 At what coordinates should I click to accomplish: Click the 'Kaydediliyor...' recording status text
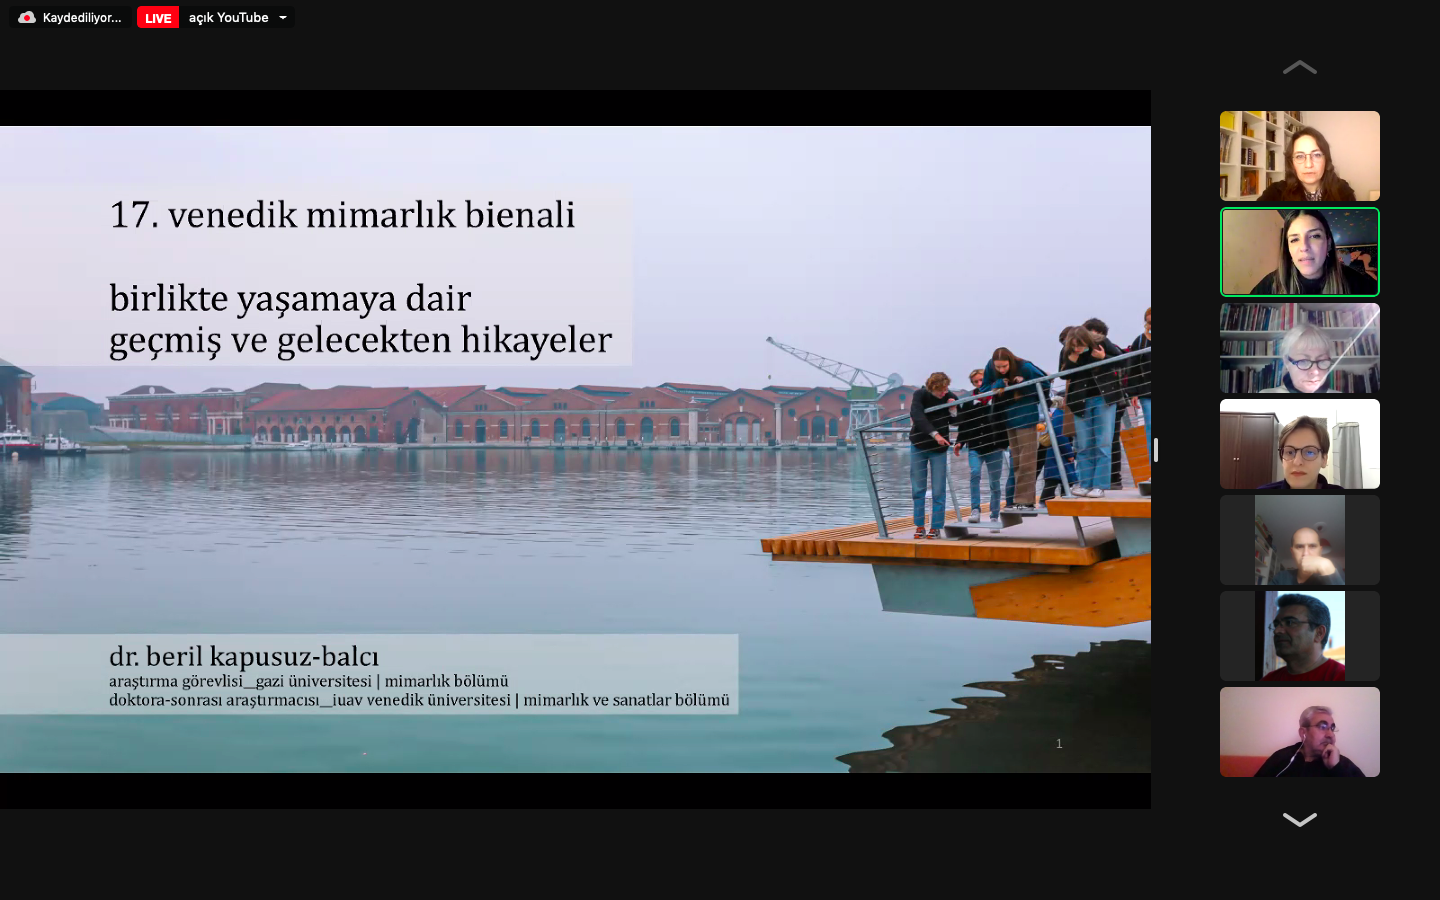coord(82,18)
